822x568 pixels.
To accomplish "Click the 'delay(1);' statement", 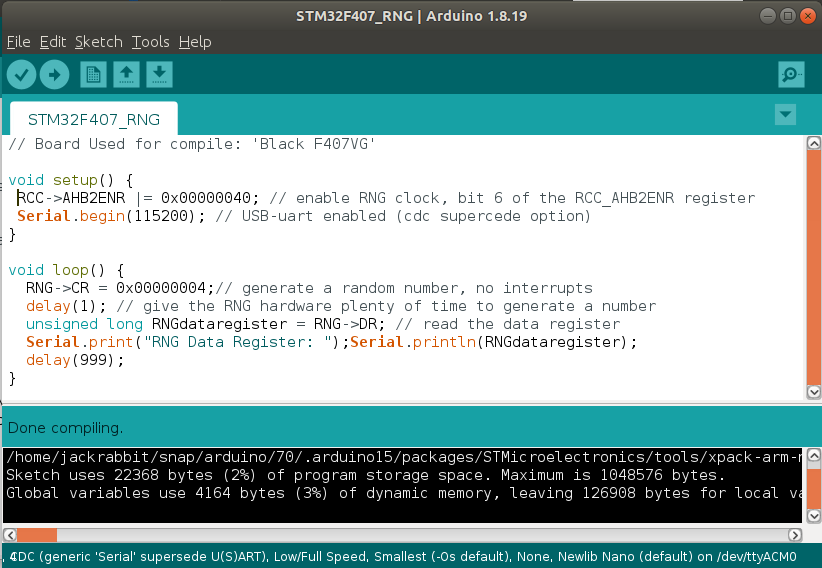I will click(x=67, y=306).
